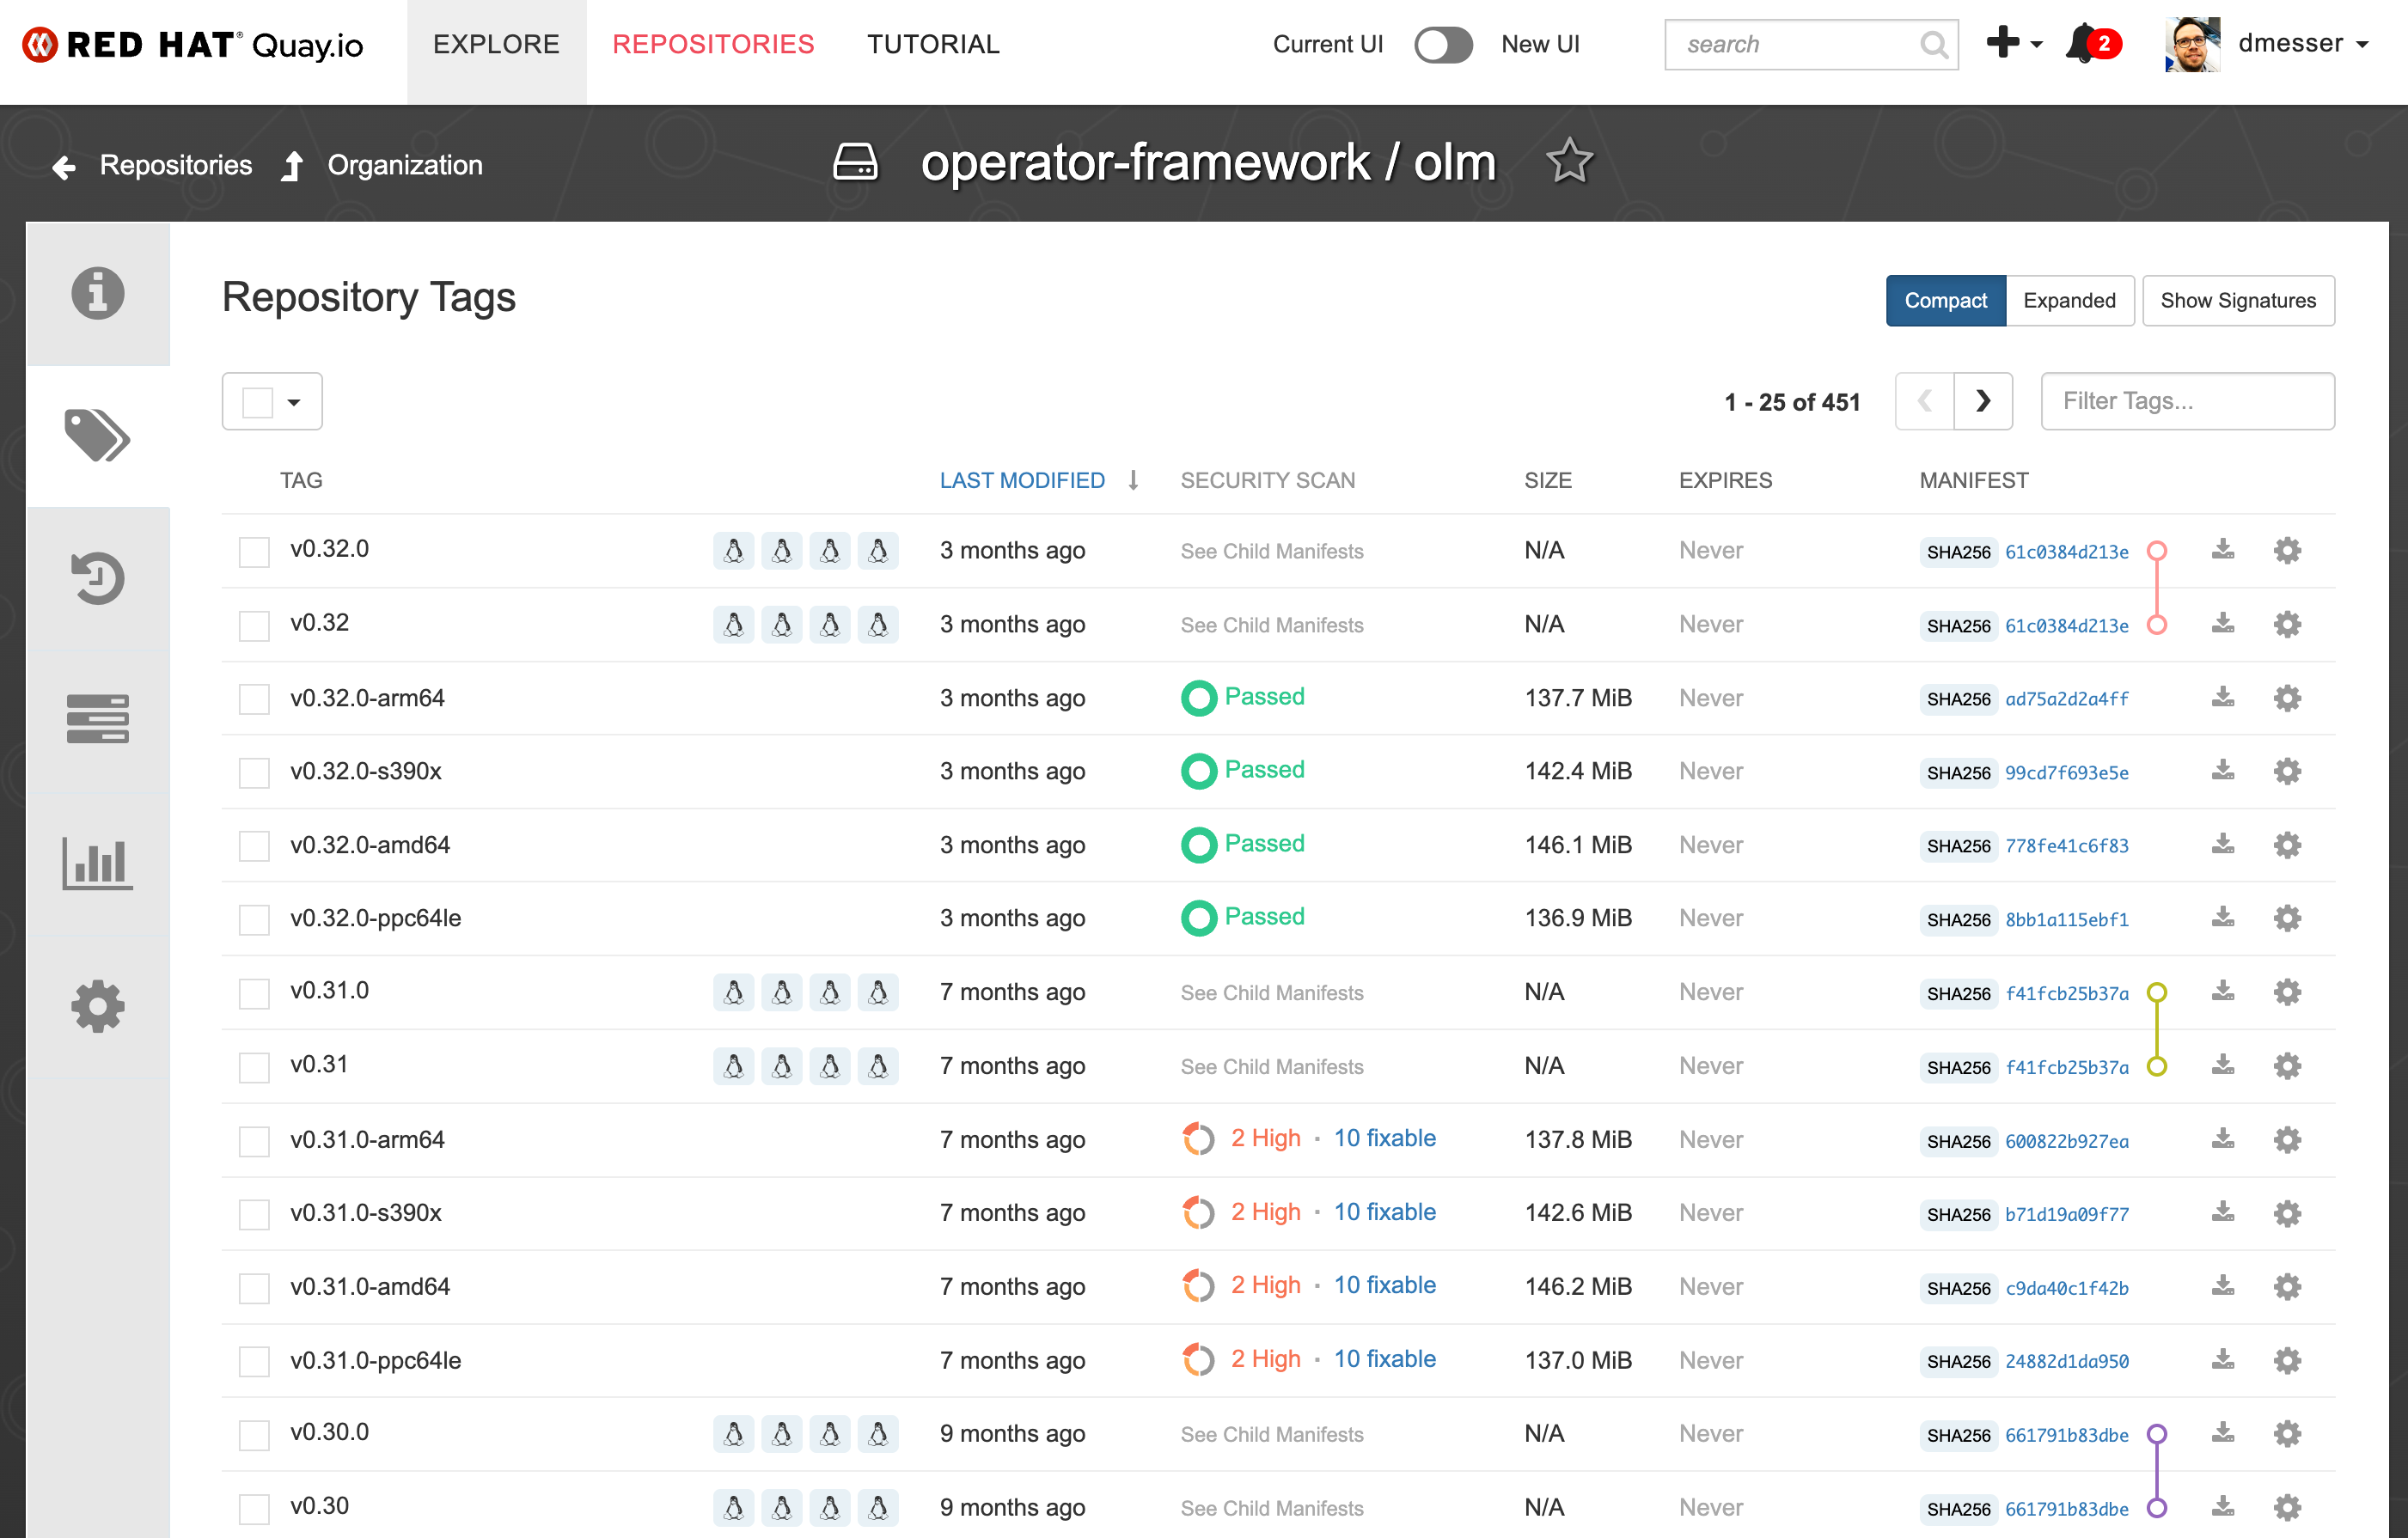The image size is (2408, 1538).
Task: Open the tag history sidebar icon
Action: point(98,578)
